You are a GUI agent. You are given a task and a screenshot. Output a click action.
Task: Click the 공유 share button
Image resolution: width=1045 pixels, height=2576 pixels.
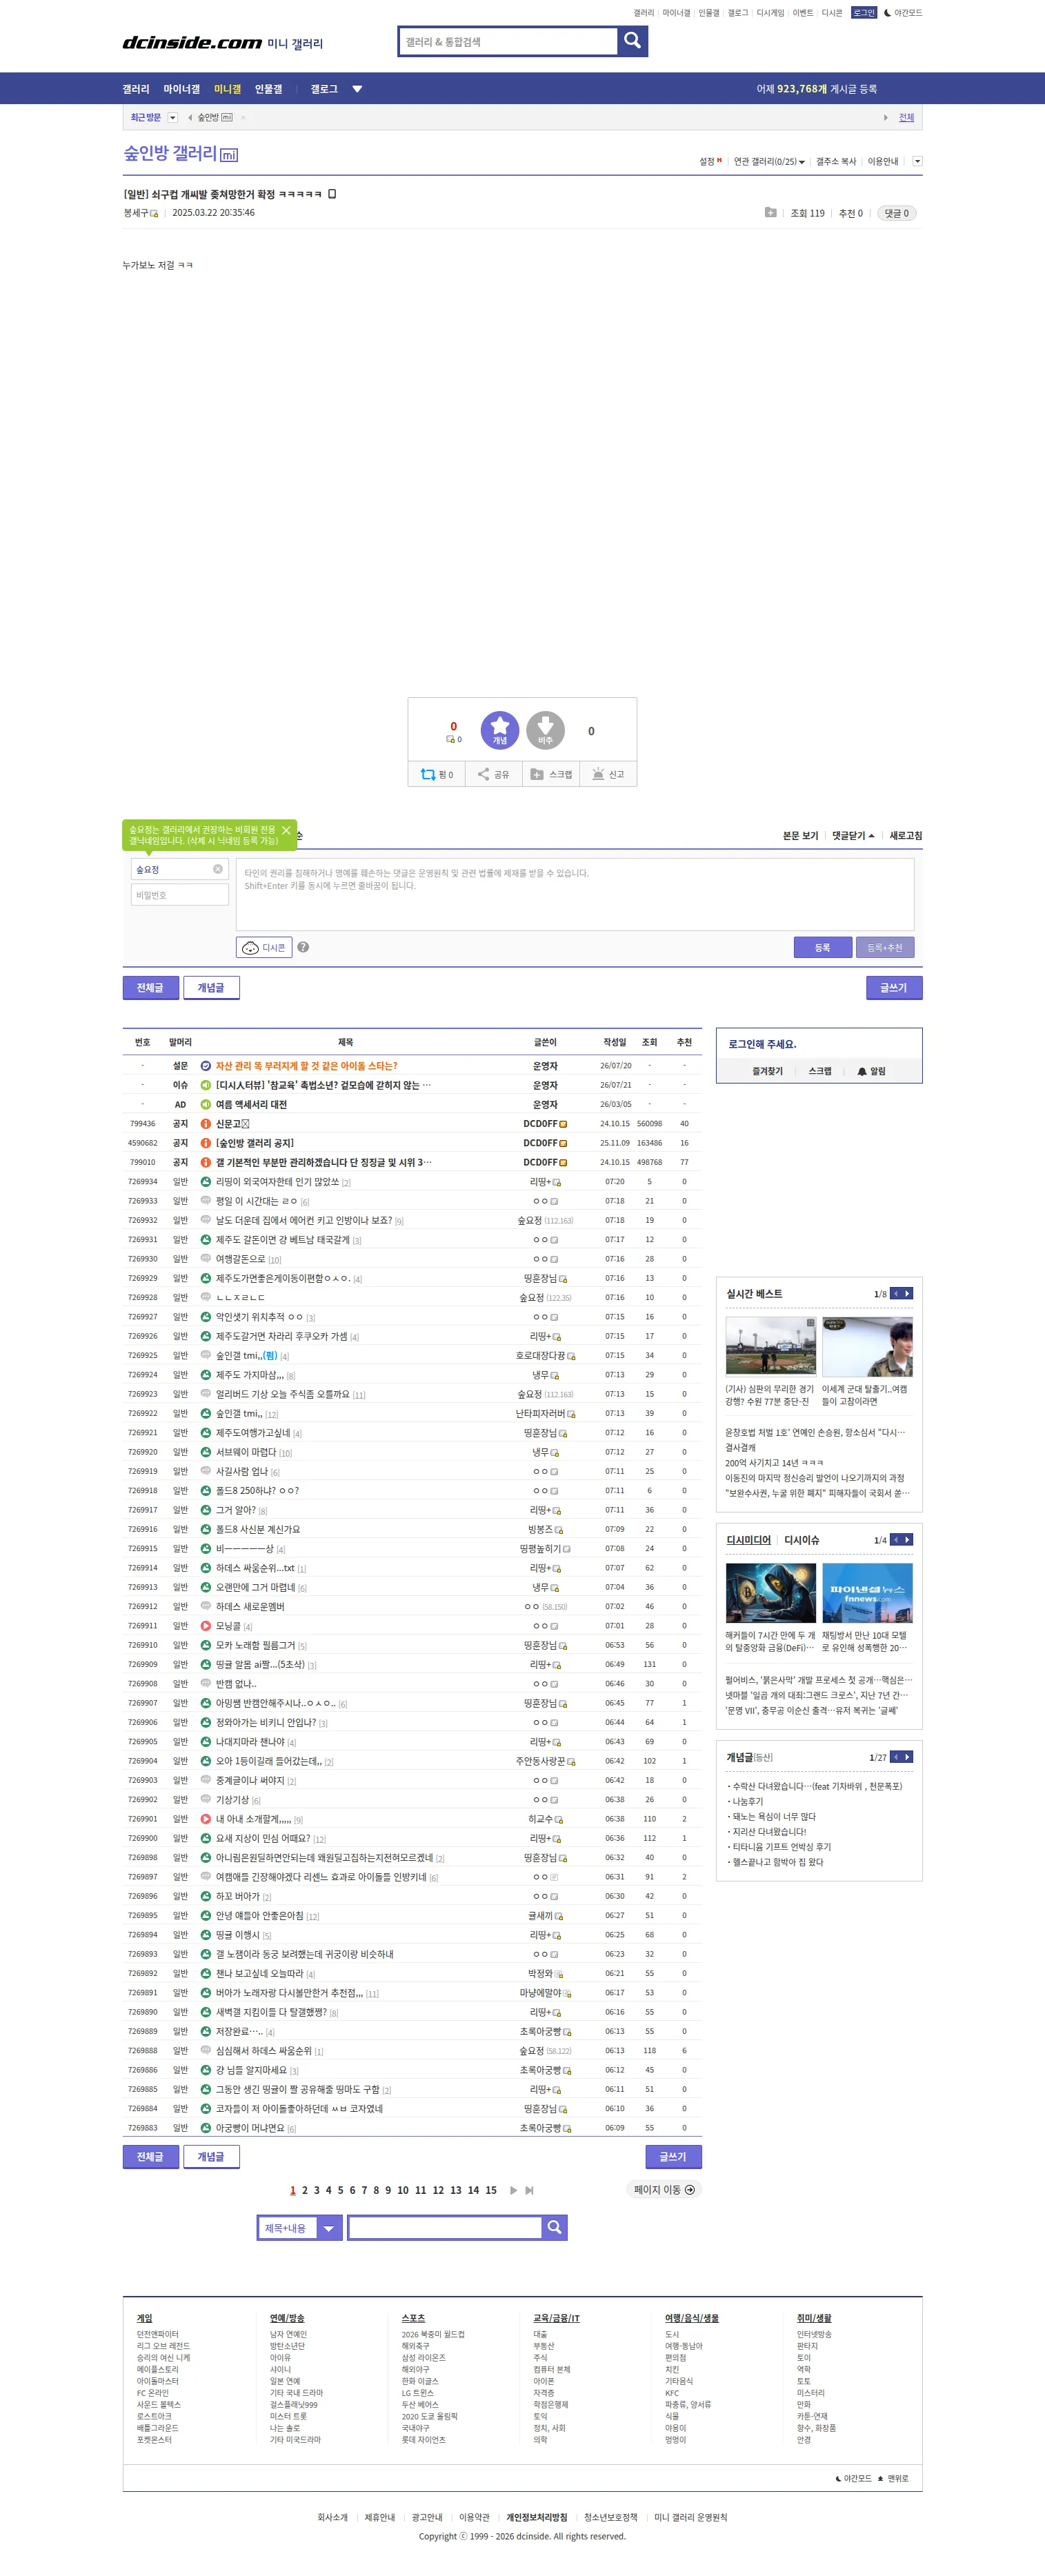(494, 774)
